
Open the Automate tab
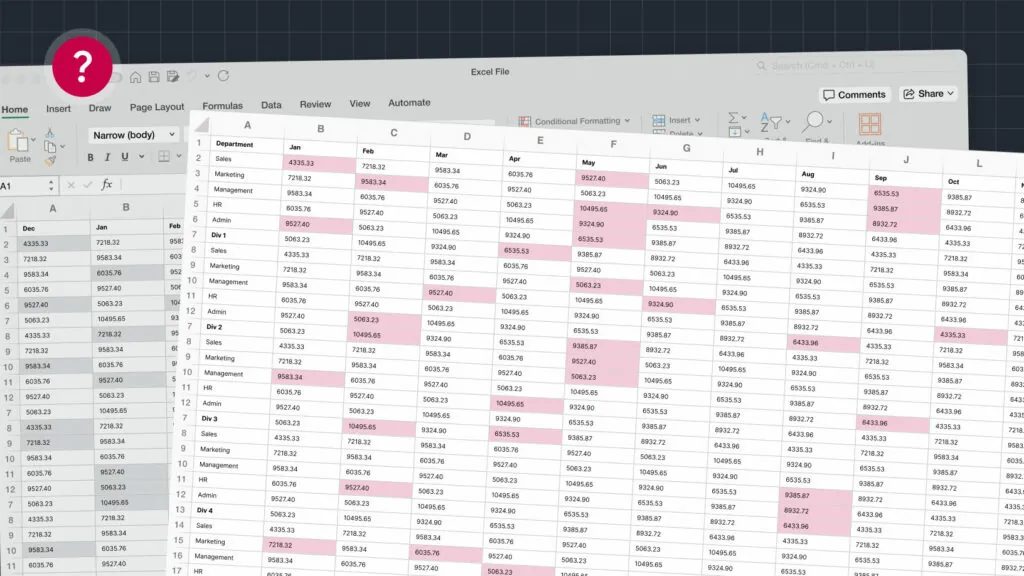coord(409,103)
